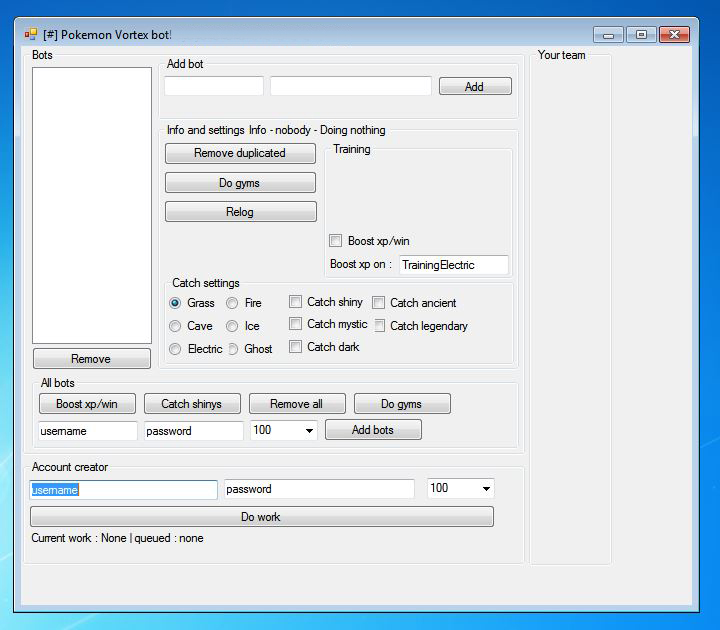720x630 pixels.
Task: Choose the Ice radio button
Action: point(232,326)
